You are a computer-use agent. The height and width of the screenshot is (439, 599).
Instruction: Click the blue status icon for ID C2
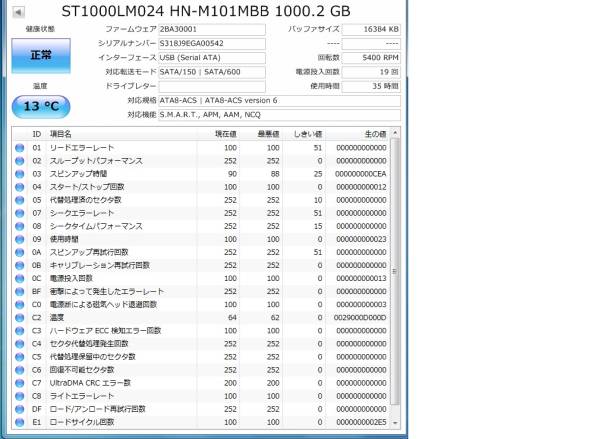click(19, 318)
